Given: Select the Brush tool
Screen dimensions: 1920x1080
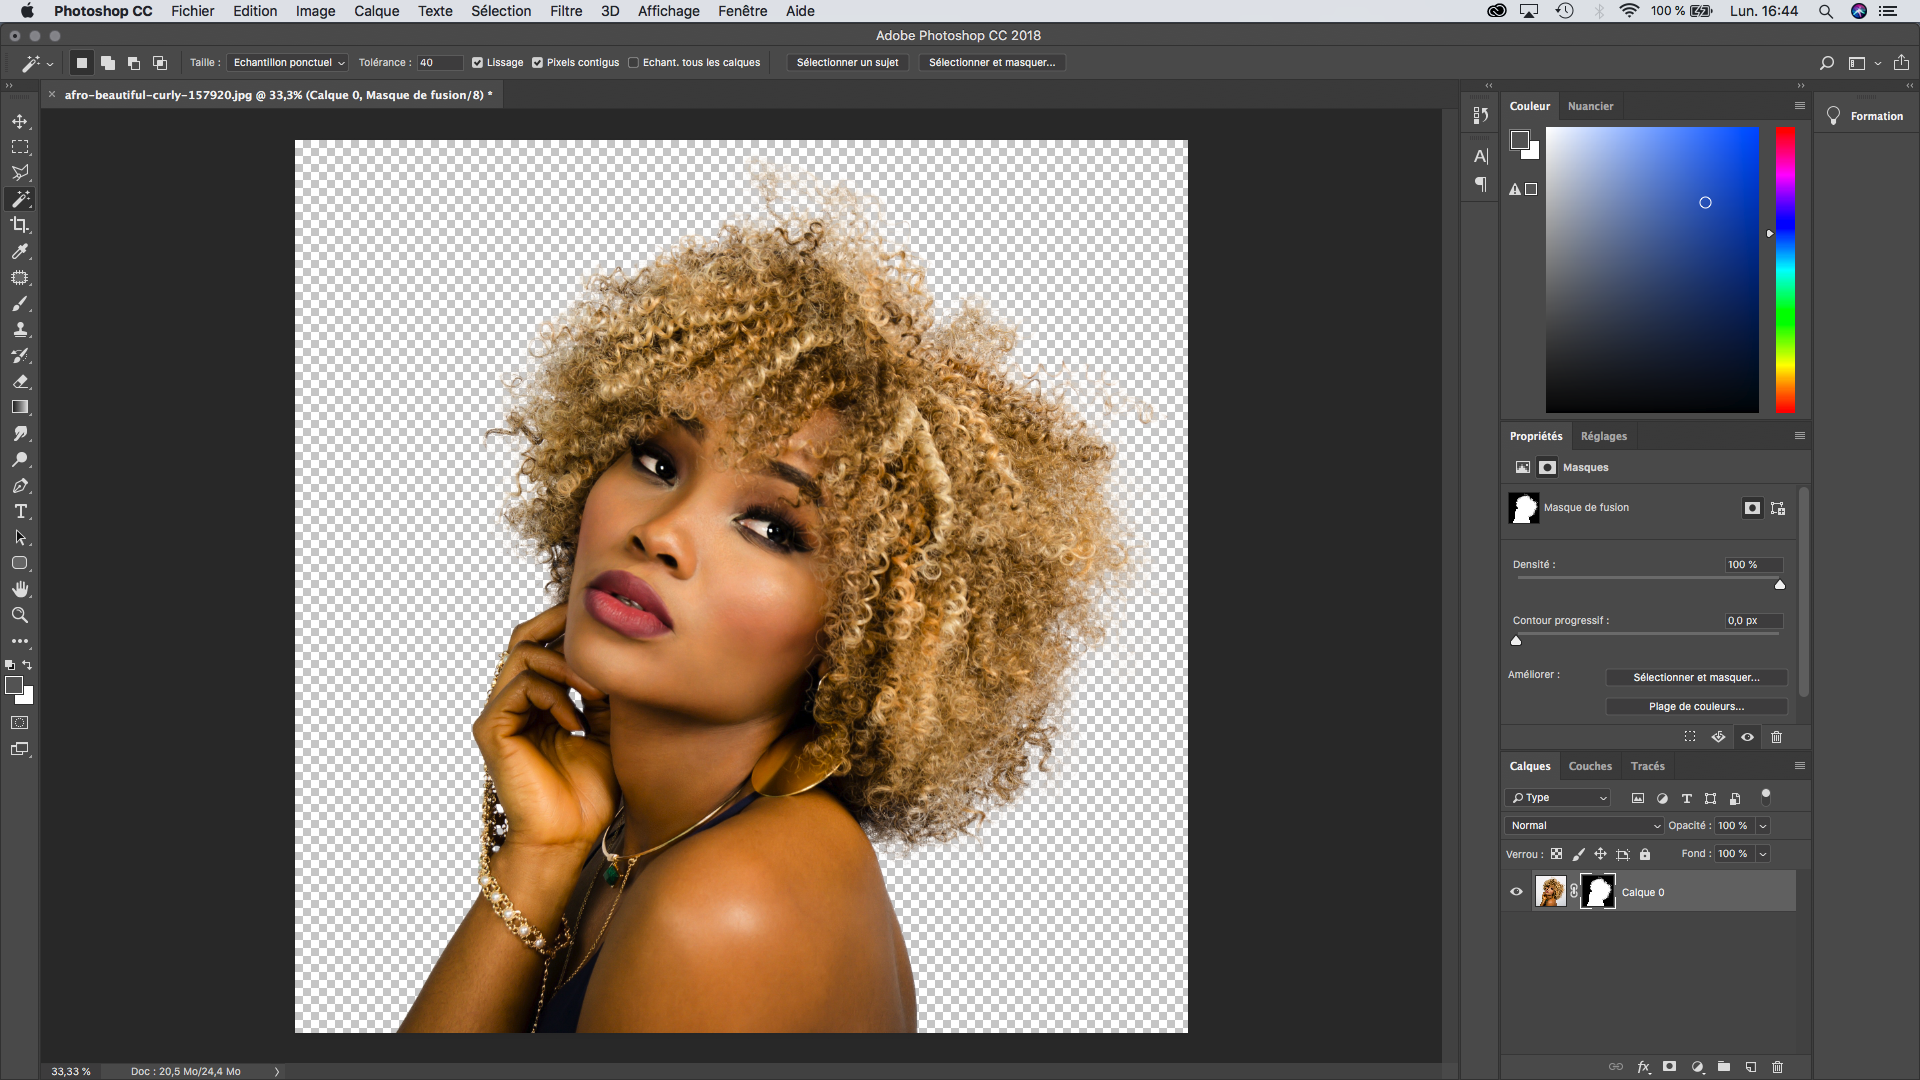Looking at the screenshot, I should [20, 303].
